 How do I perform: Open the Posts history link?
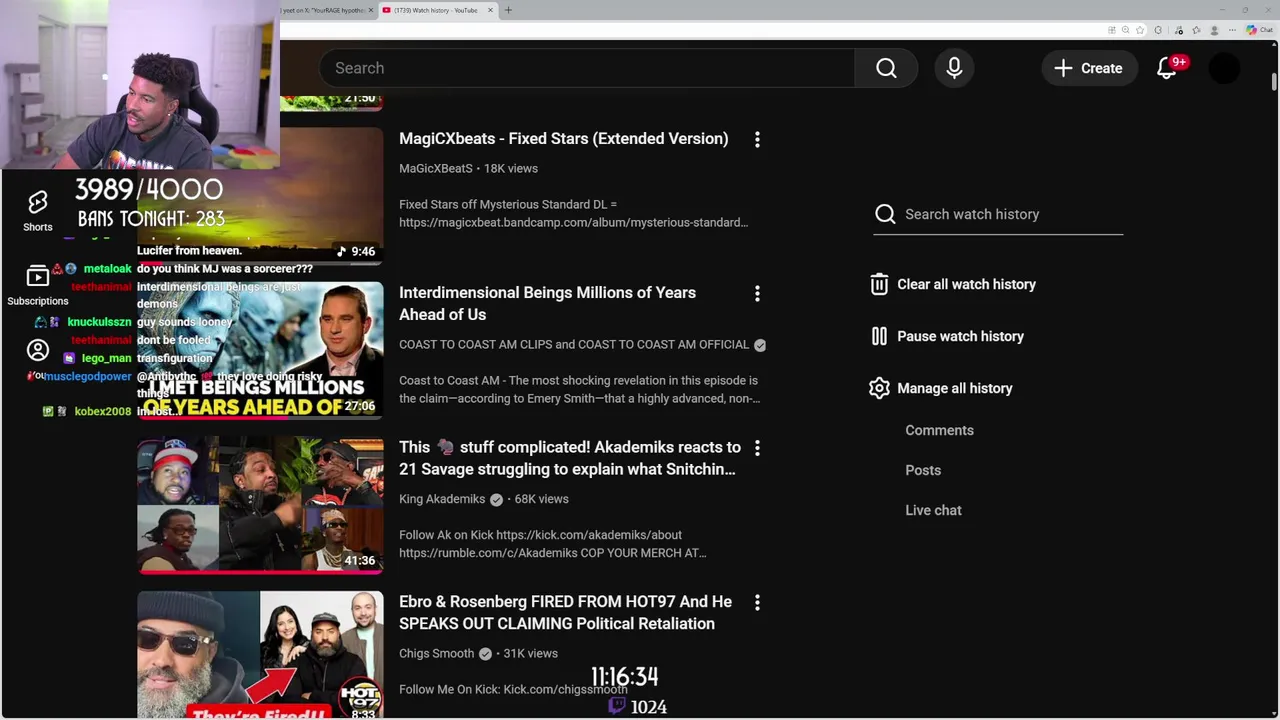pos(923,470)
